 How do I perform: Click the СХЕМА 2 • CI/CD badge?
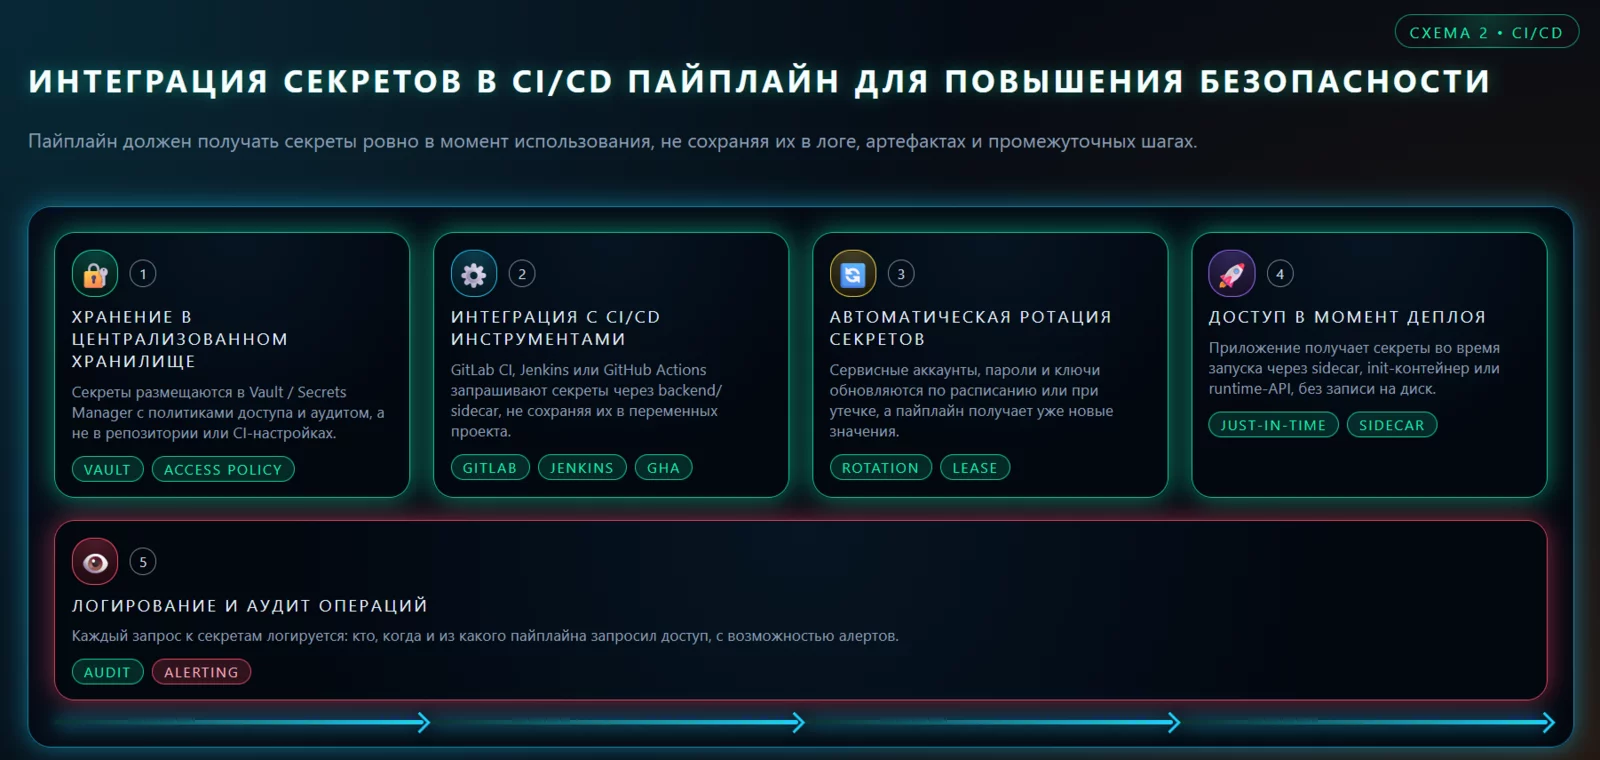pyautogui.click(x=1486, y=32)
